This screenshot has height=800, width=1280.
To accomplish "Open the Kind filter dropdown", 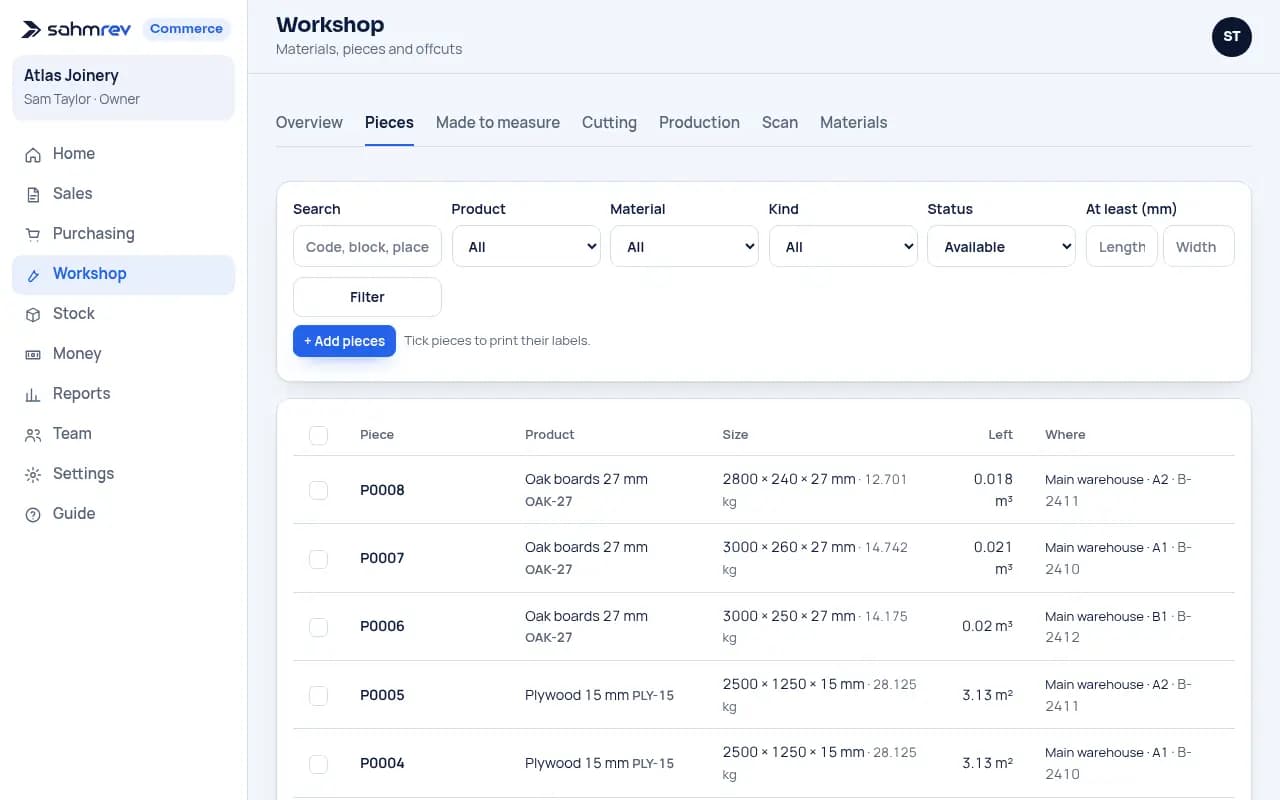I will coord(843,247).
